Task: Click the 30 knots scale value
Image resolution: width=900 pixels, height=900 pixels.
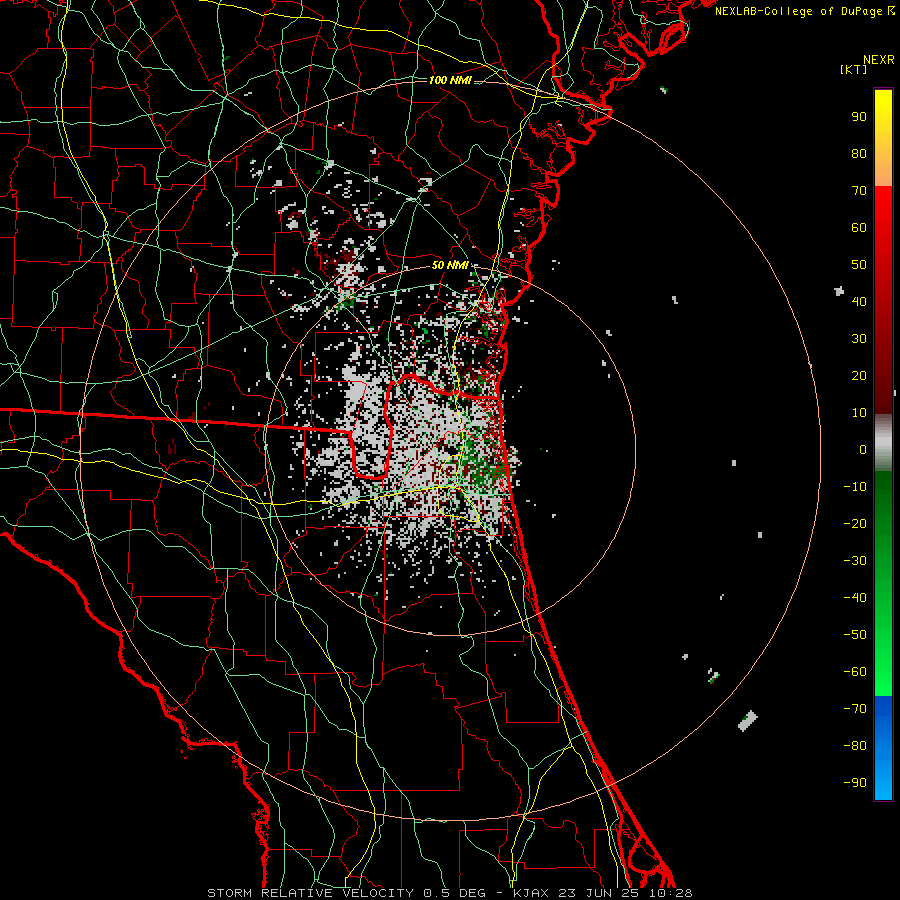Action: tap(859, 339)
